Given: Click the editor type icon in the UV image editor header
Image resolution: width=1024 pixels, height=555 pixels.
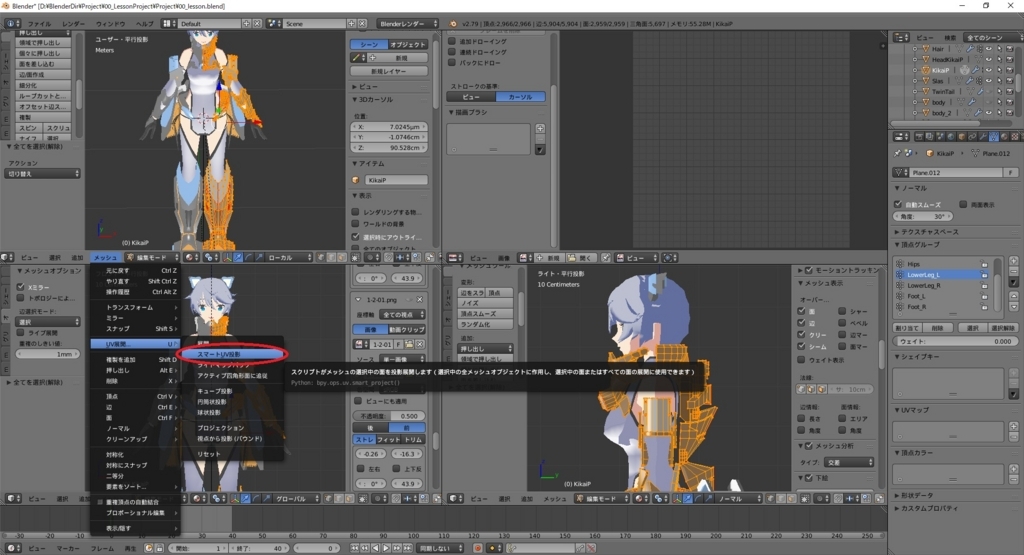Looking at the screenshot, I should [x=455, y=257].
